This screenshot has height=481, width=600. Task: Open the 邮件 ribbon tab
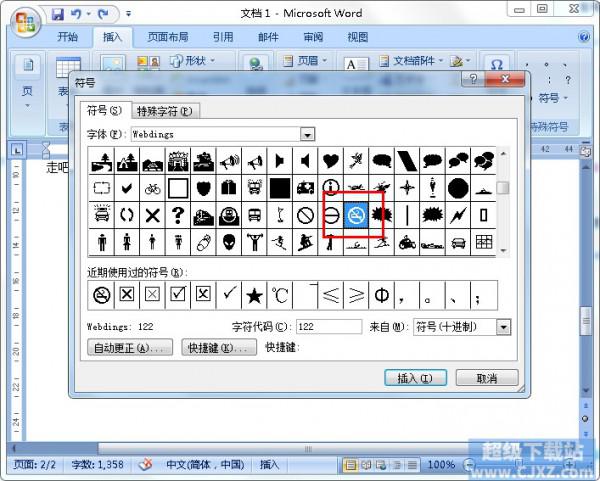(x=268, y=37)
